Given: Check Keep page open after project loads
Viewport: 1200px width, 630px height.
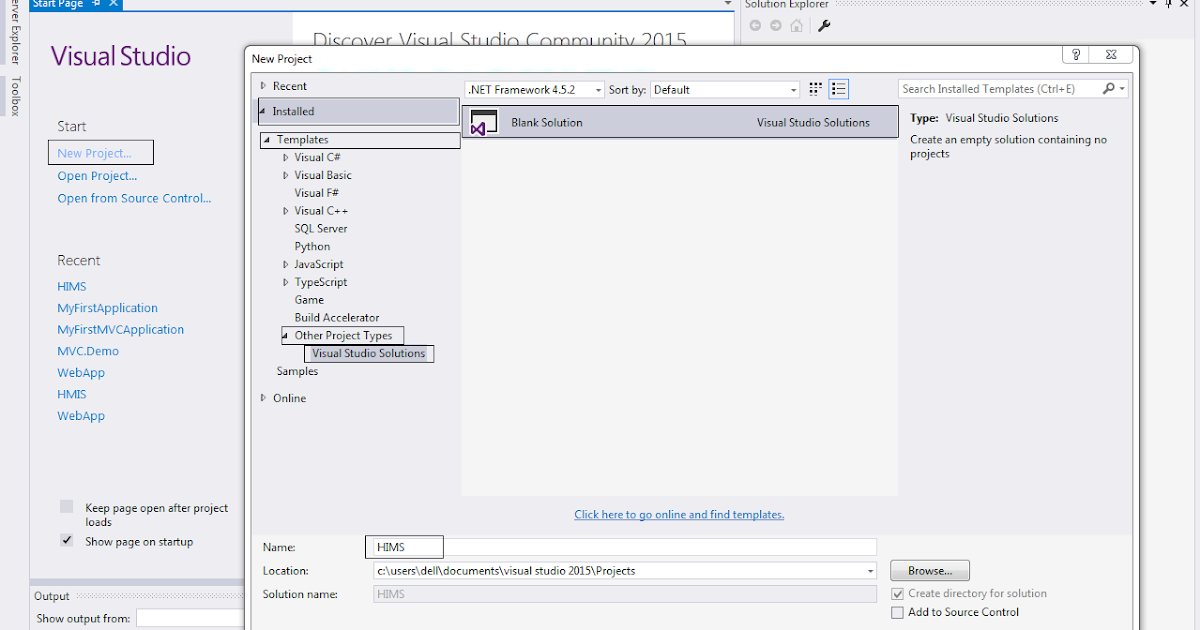Looking at the screenshot, I should pyautogui.click(x=66, y=506).
